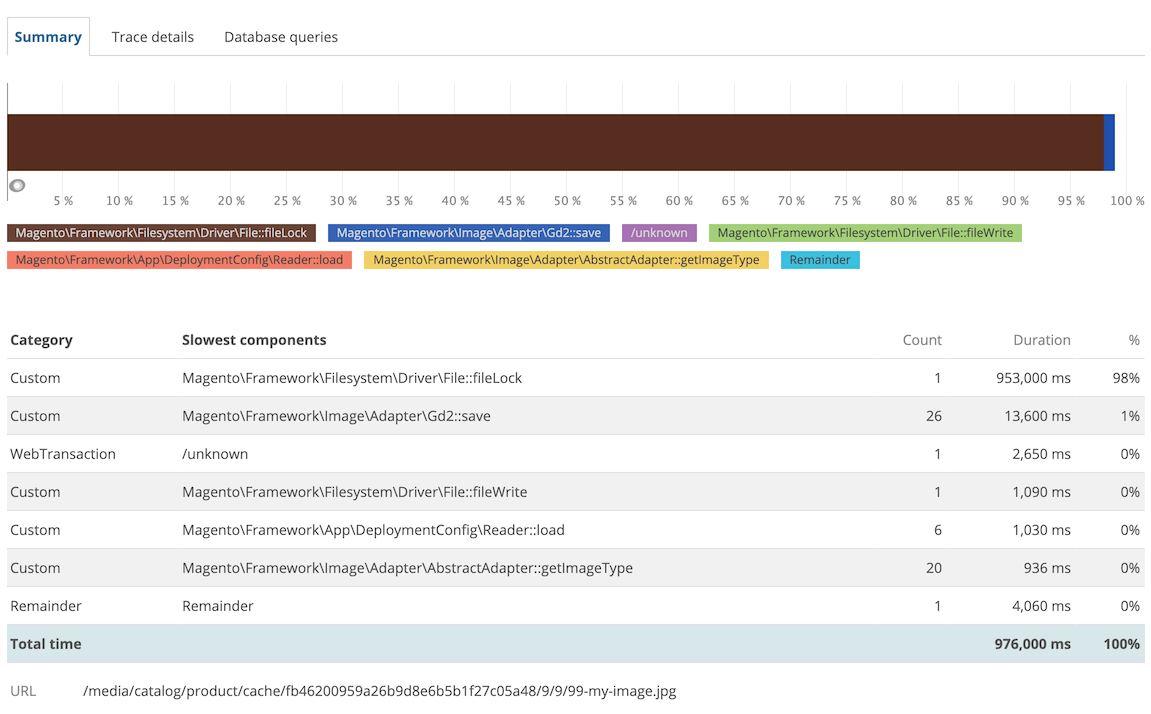Viewport: 1151px width, 714px height.
Task: Click the % column header
Action: [x=1134, y=340]
